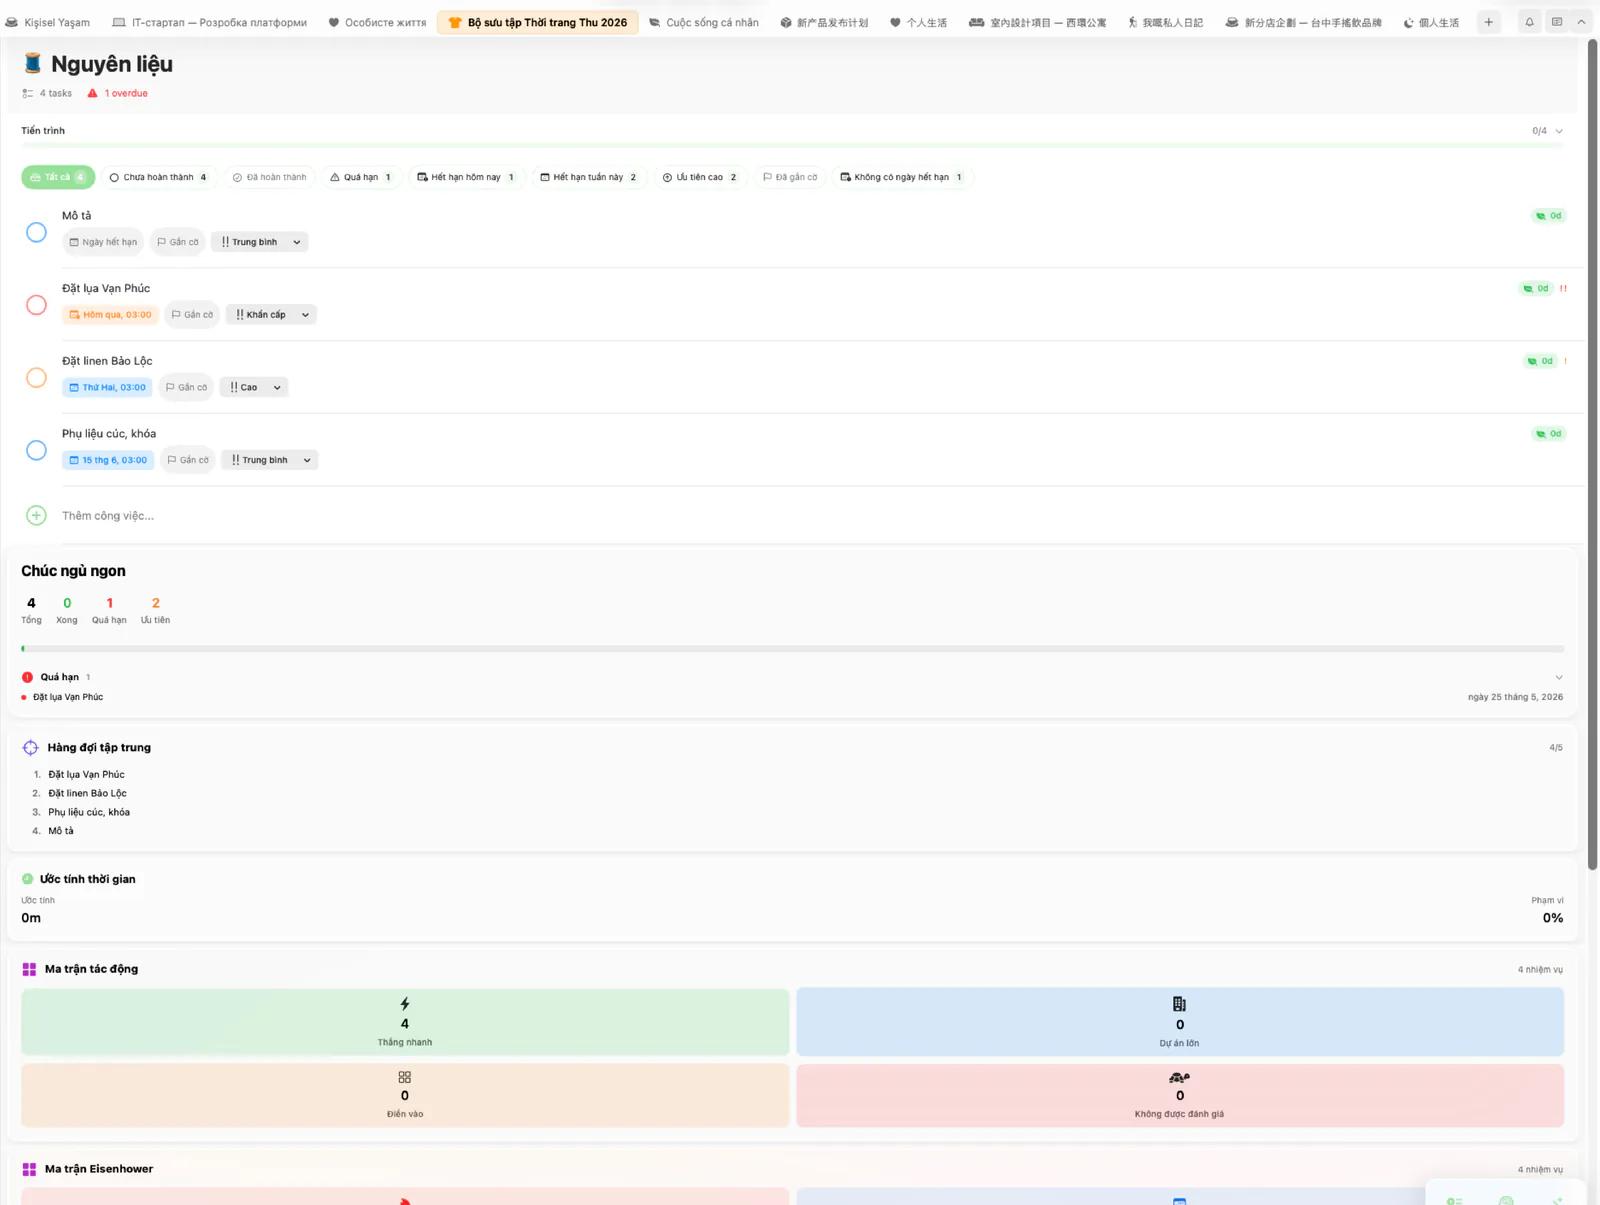Screen dimensions: 1600x1205
Task: Open the Thứ Hai, 03:00 due date picker
Action: 107,387
